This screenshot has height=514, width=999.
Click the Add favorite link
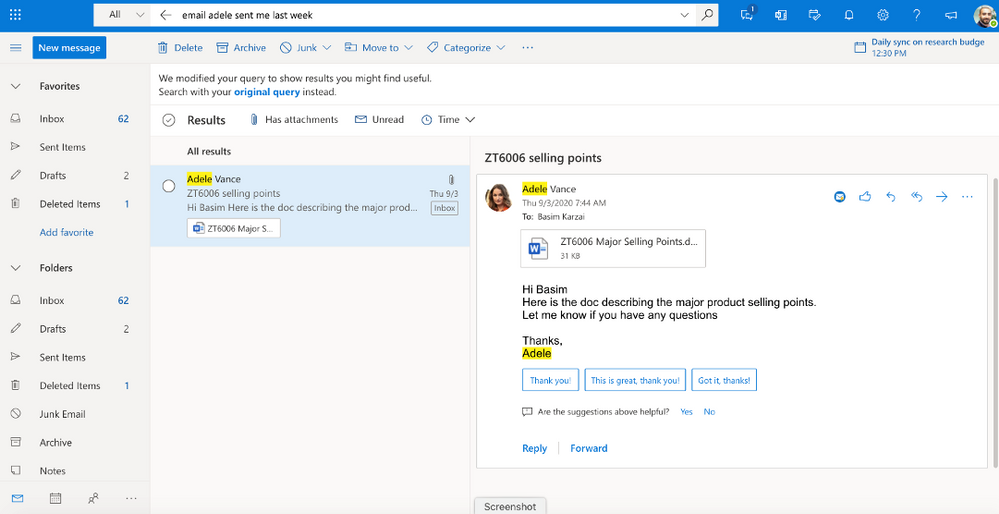point(66,232)
